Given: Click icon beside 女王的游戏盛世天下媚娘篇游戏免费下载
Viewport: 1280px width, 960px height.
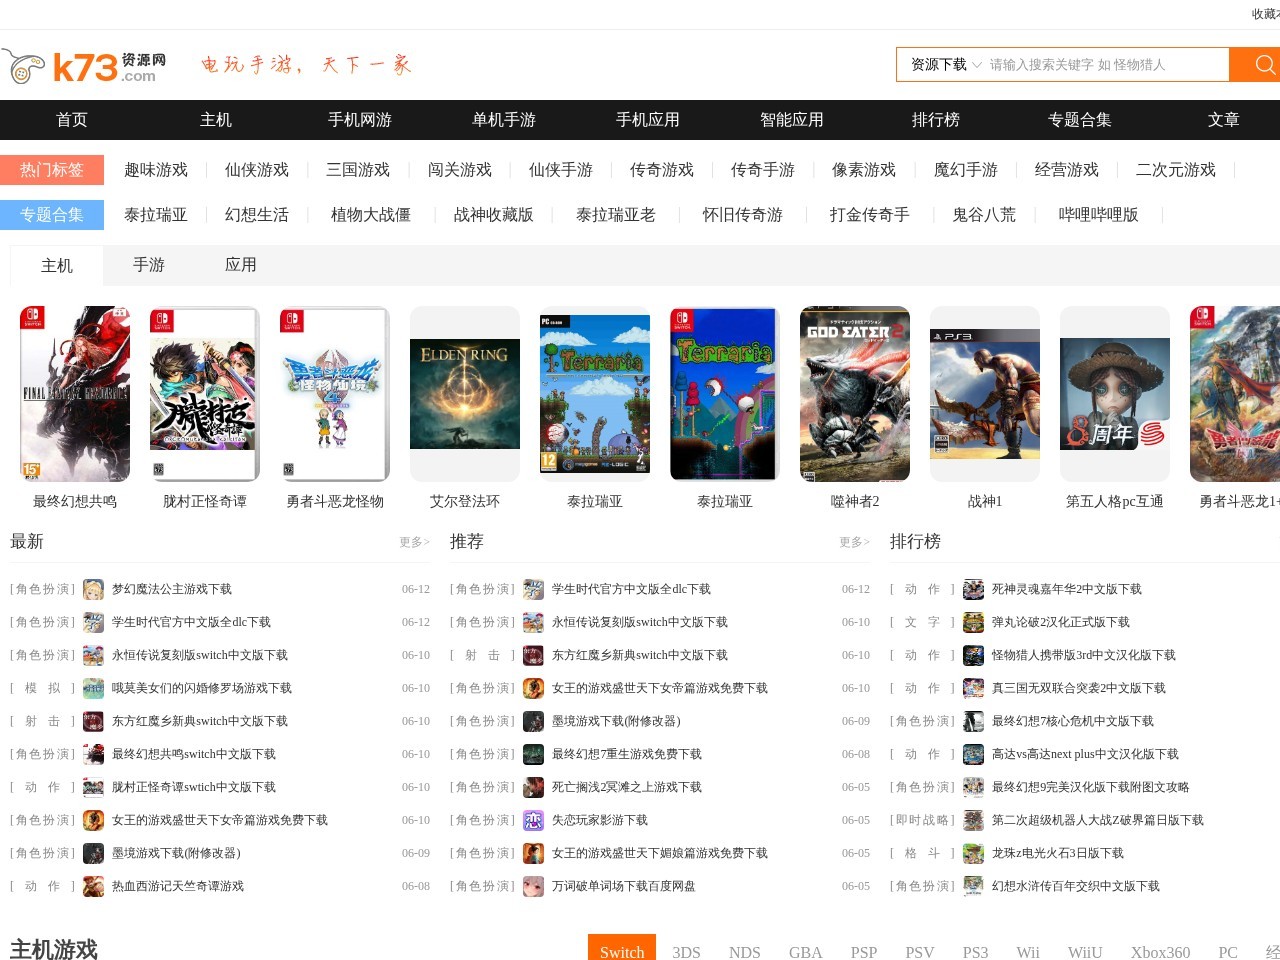Looking at the screenshot, I should (x=534, y=853).
